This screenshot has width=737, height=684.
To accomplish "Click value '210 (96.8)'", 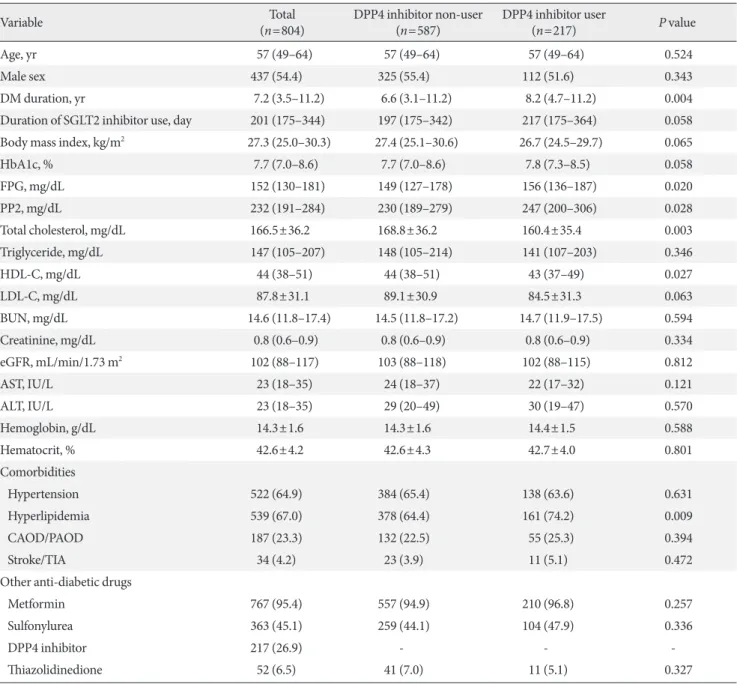I will click(548, 604).
